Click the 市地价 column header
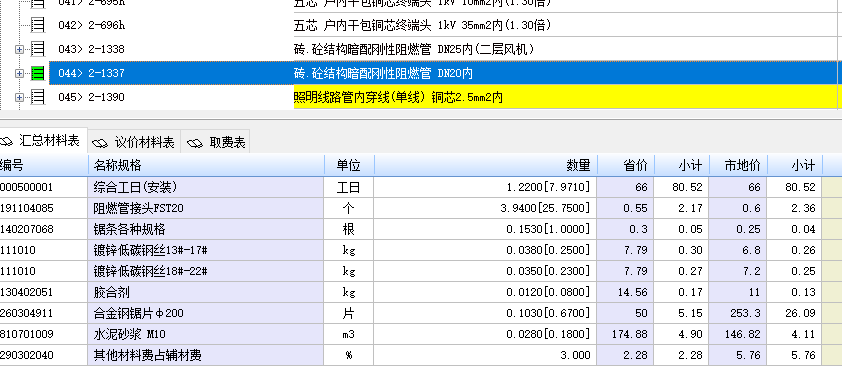The height and width of the screenshot is (389, 842). (x=738, y=165)
